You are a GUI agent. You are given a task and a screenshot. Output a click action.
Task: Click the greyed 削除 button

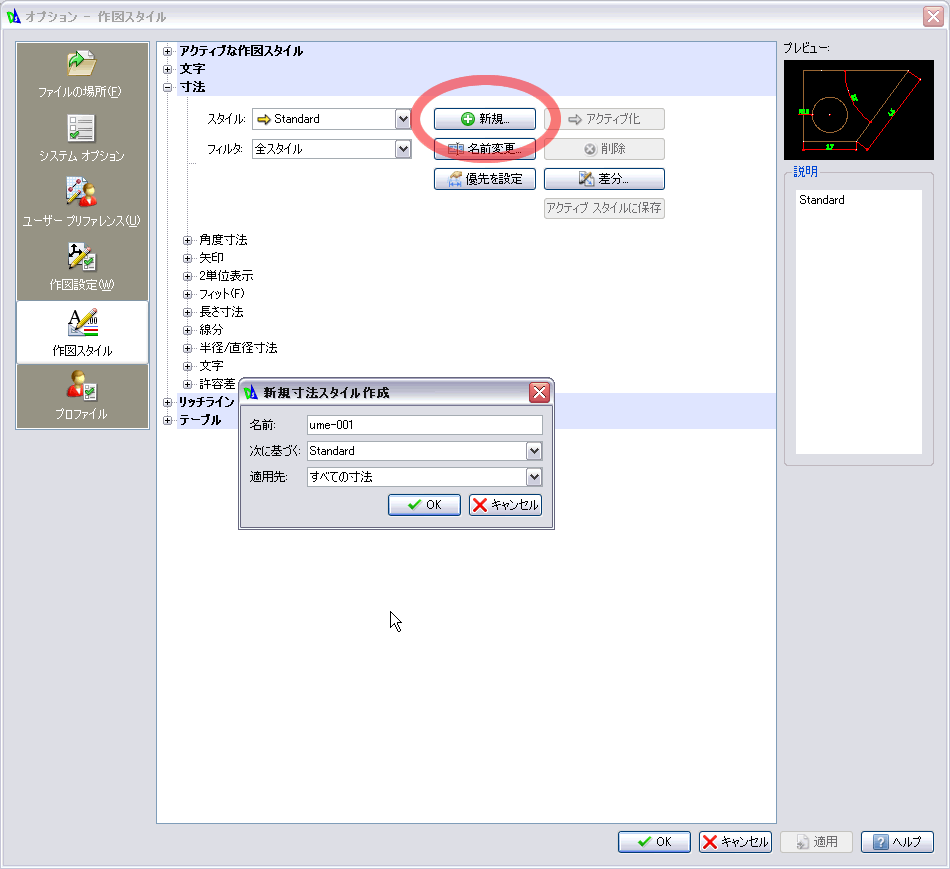(604, 149)
